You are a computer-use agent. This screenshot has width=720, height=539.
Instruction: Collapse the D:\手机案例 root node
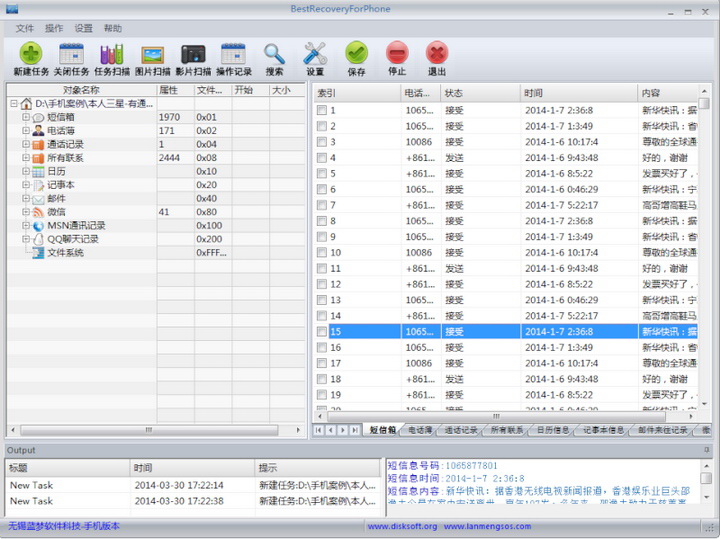(14, 104)
